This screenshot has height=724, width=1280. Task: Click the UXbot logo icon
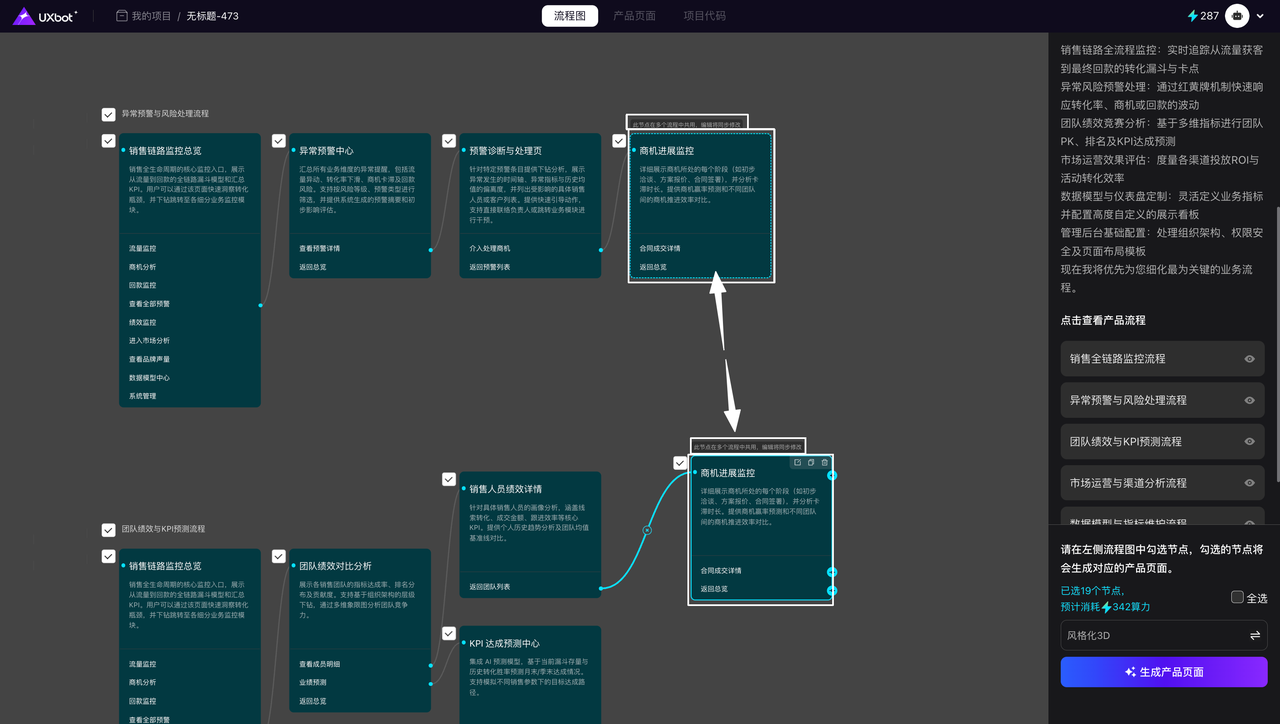[24, 16]
